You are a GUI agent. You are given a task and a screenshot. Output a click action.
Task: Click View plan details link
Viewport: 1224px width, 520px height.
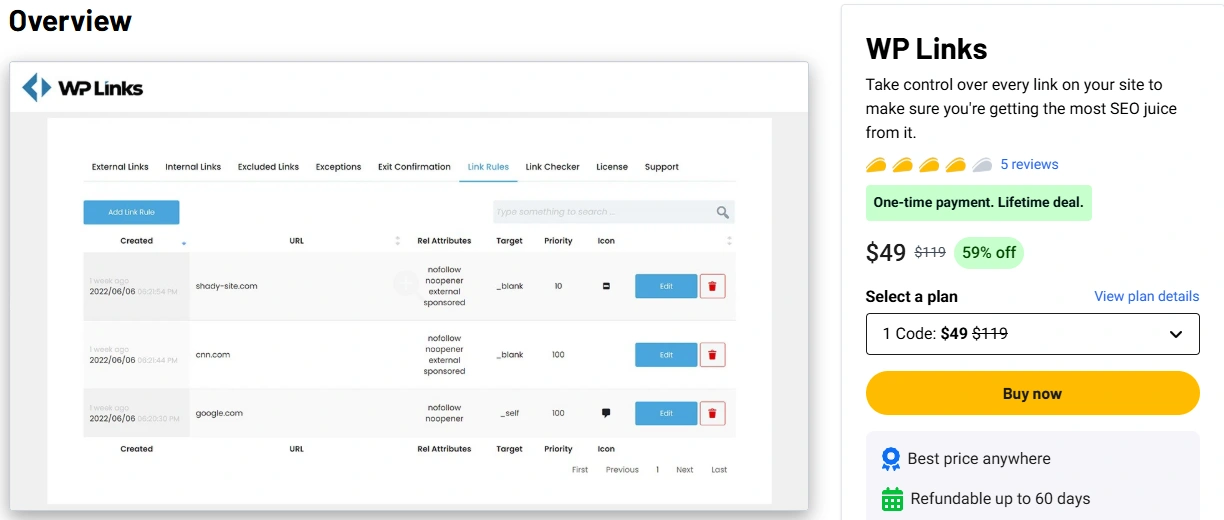coord(1146,296)
